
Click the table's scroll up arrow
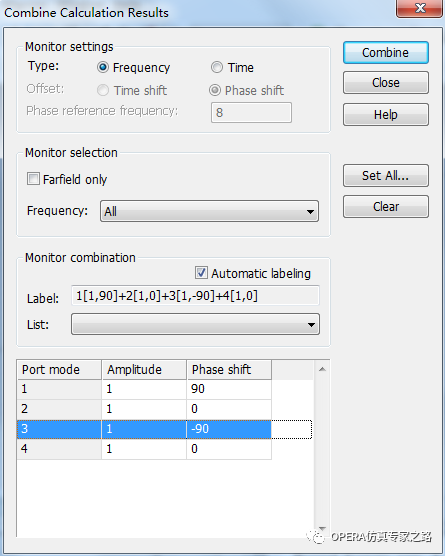(322, 369)
